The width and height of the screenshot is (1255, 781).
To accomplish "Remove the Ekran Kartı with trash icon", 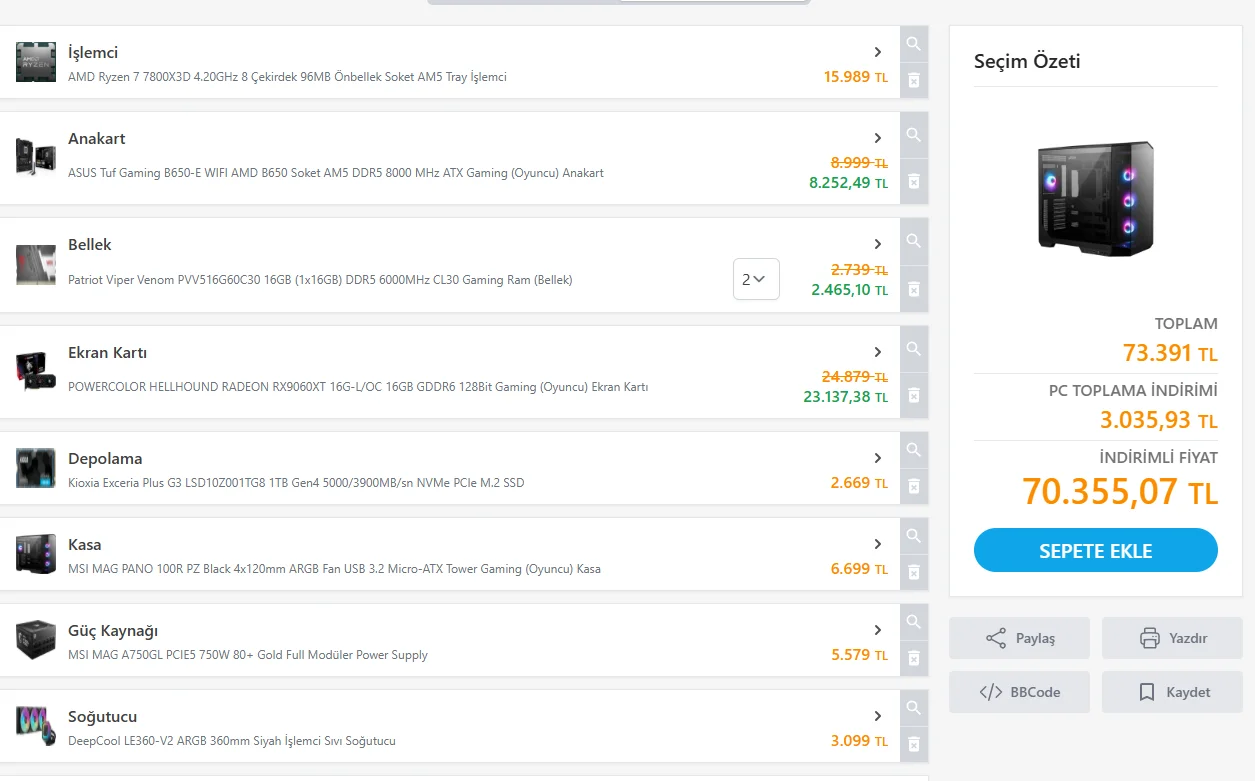I will [914, 395].
